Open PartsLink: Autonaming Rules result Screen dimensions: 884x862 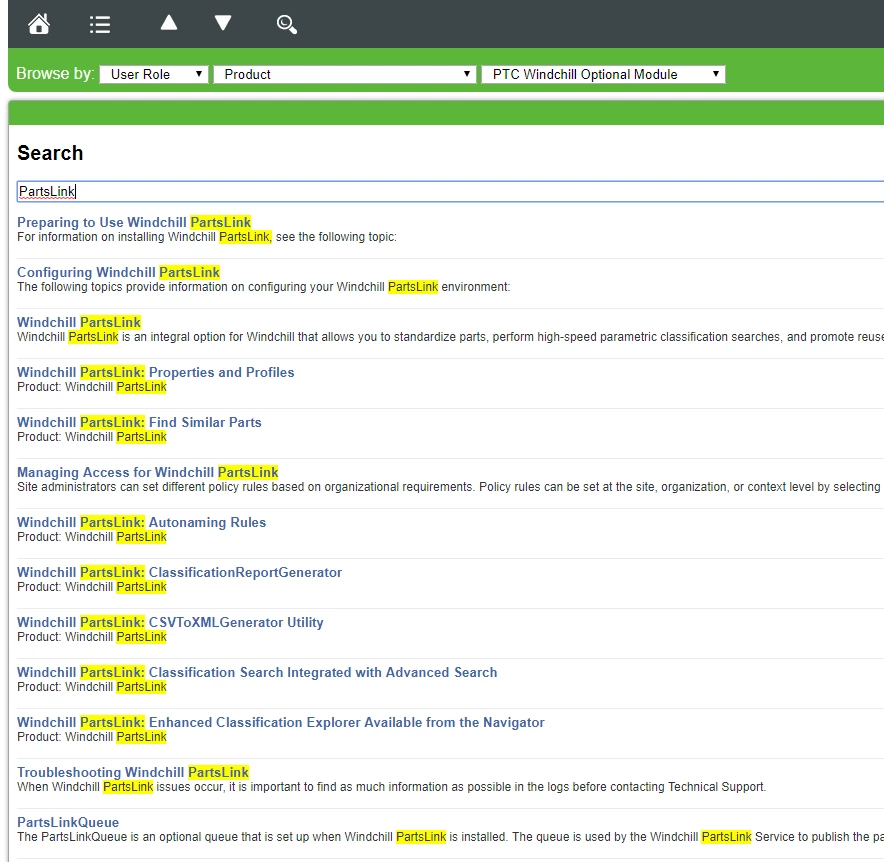click(142, 522)
